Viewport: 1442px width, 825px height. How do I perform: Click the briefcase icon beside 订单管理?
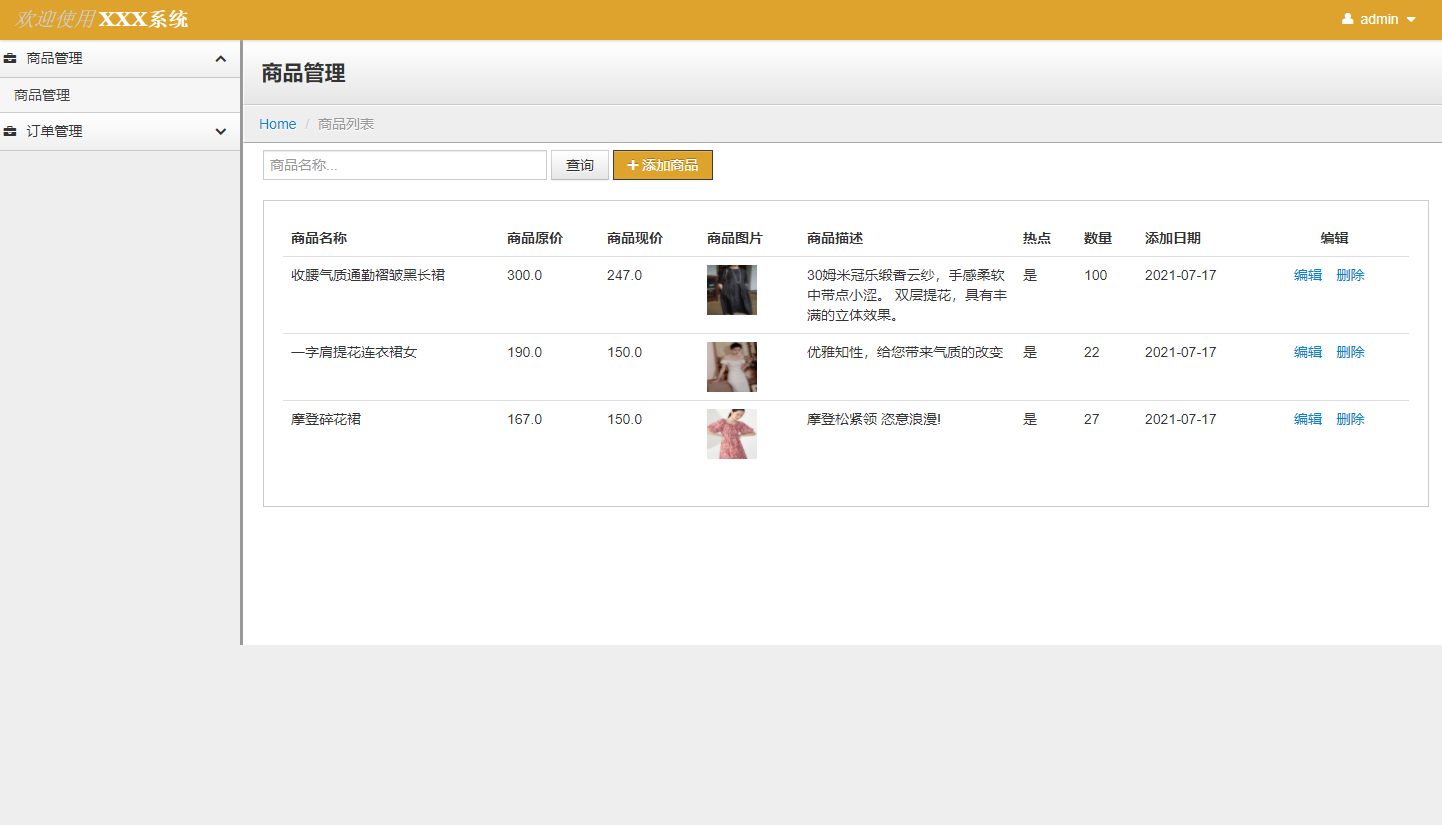[x=10, y=132]
